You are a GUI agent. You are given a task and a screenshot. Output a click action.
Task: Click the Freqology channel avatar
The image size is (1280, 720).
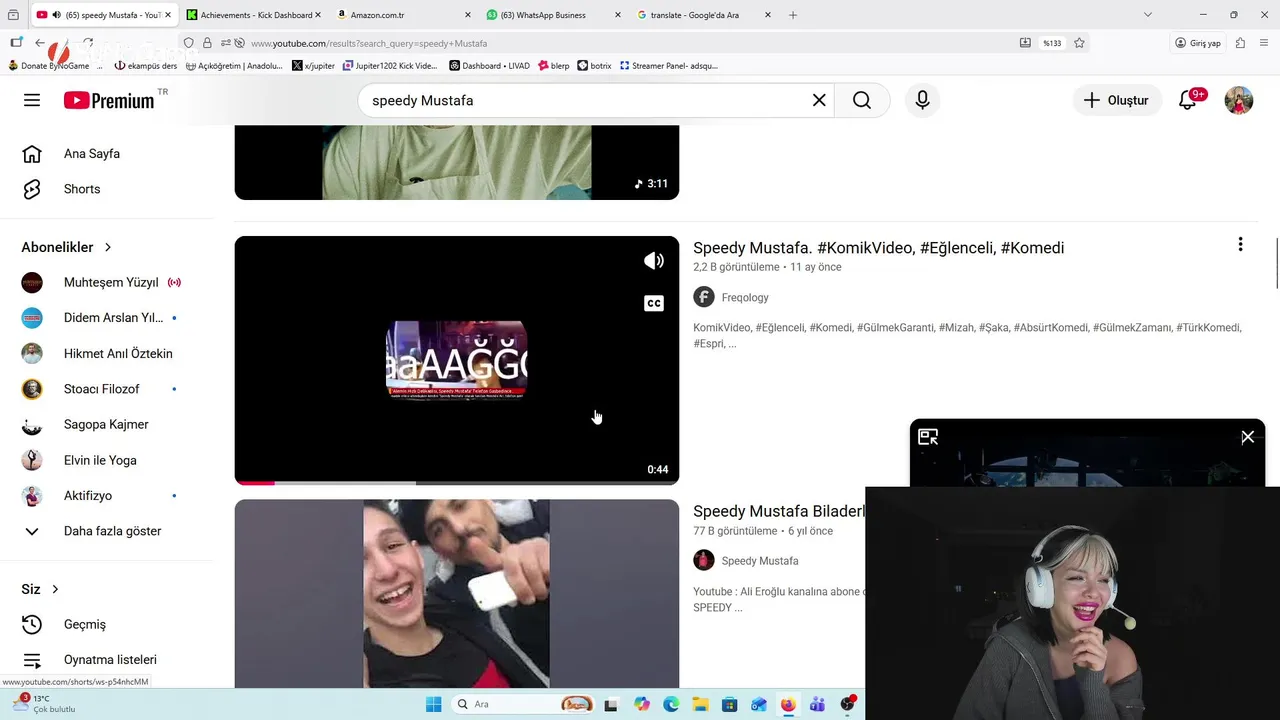coord(704,297)
